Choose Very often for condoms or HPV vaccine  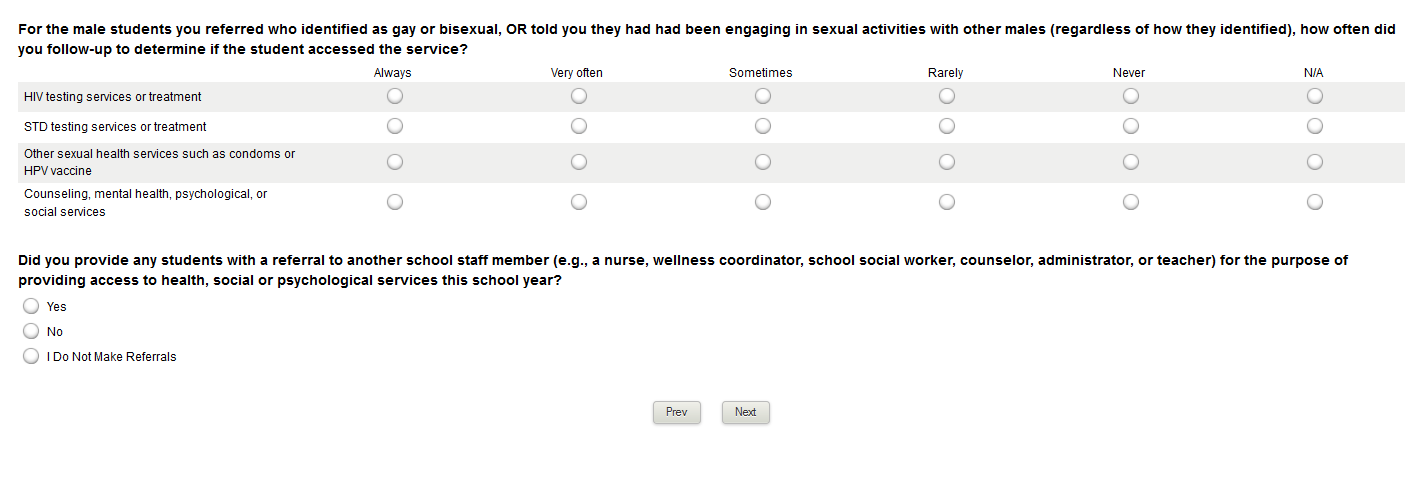pos(579,161)
